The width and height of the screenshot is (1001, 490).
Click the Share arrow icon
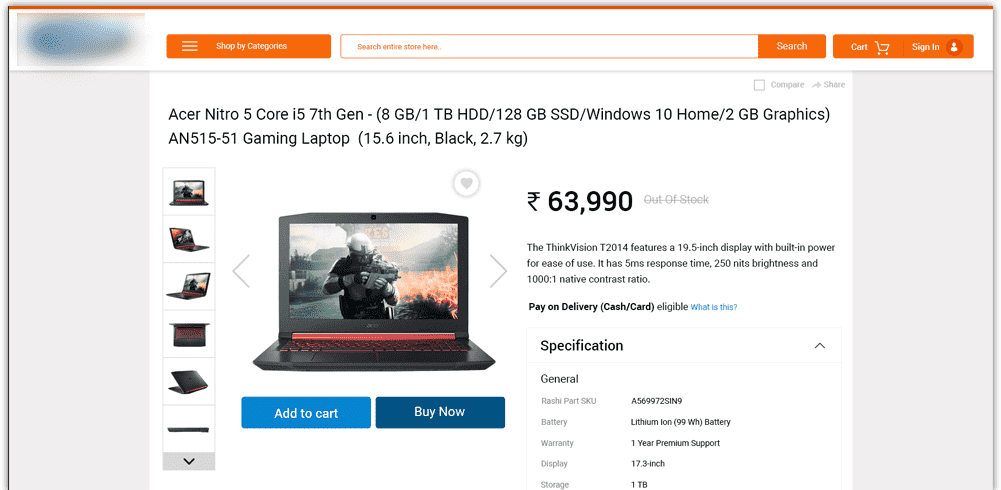(816, 85)
